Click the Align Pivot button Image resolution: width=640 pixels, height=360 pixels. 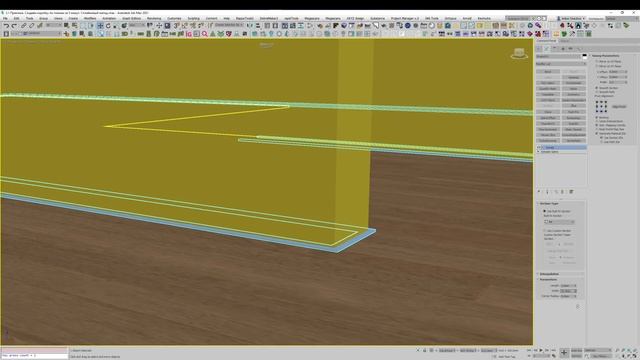(619, 107)
